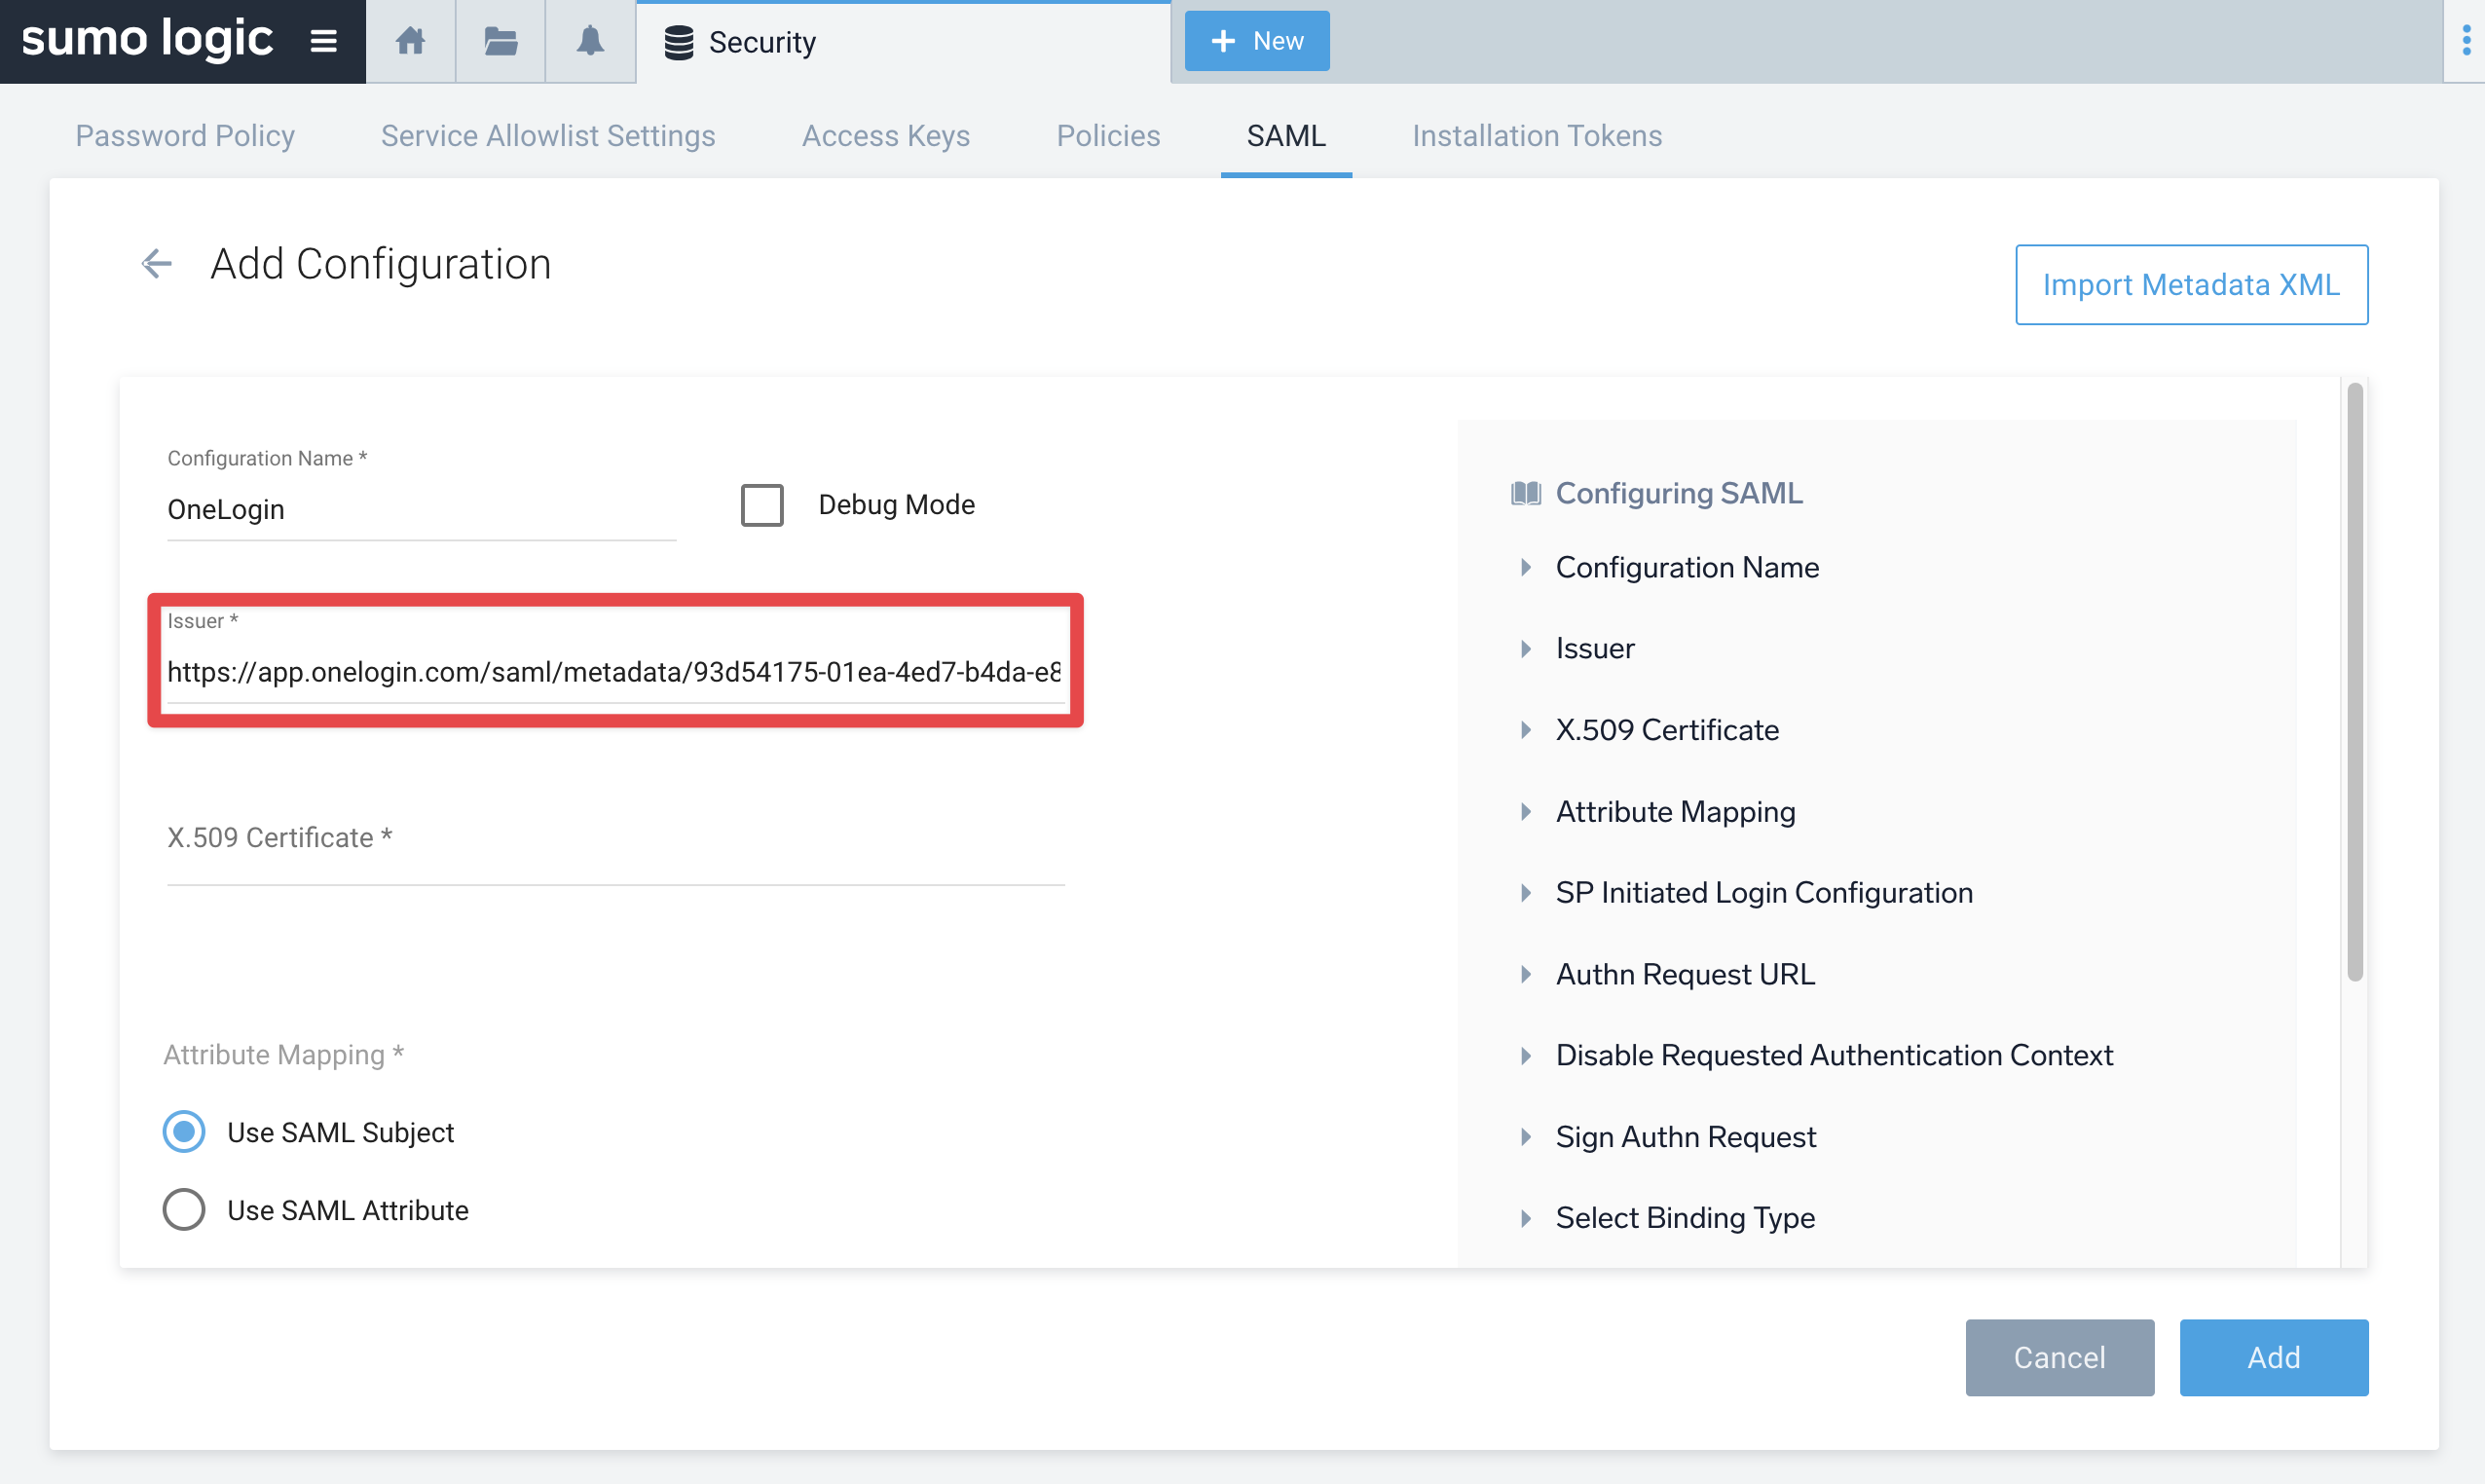Go to the Home icon
The width and height of the screenshot is (2485, 1484).
[410, 41]
